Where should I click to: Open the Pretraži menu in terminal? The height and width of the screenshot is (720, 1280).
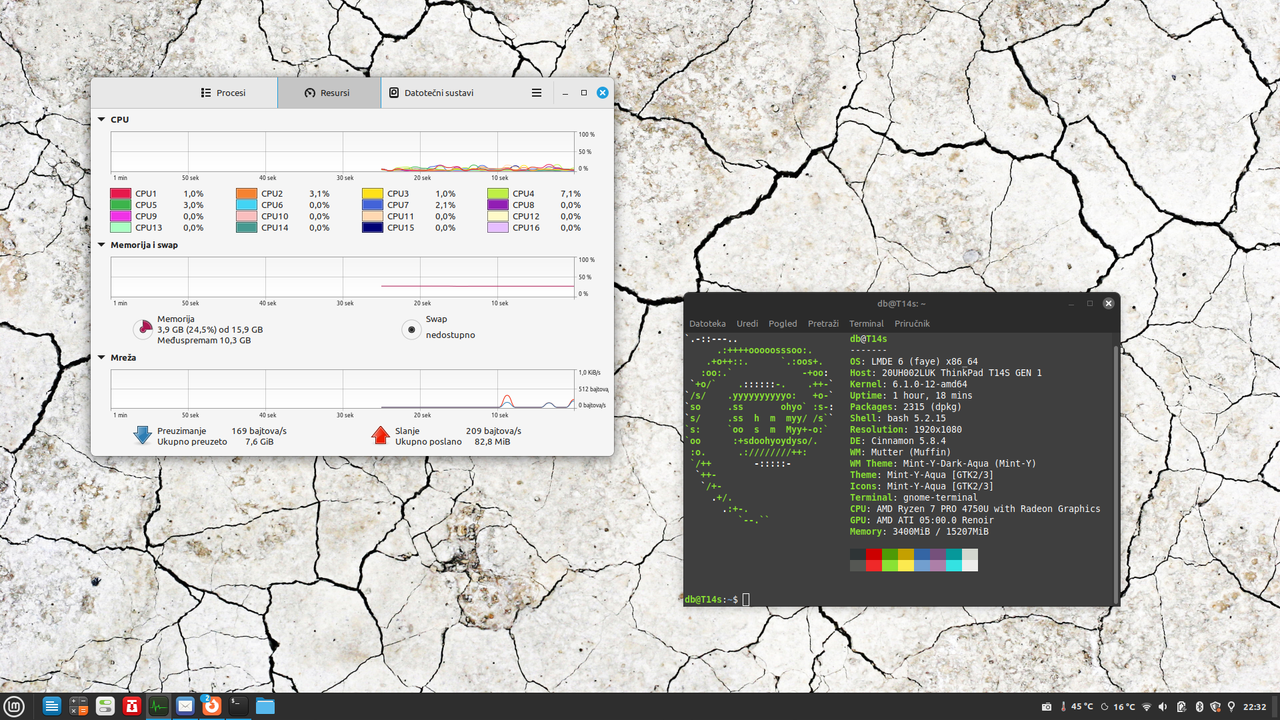(x=823, y=324)
